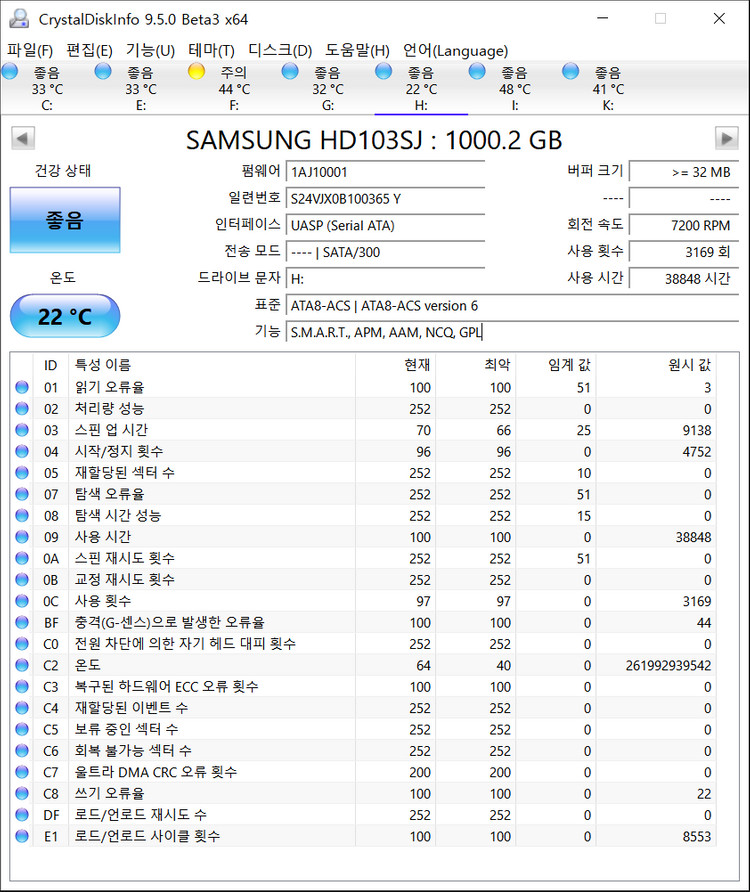Select the row 쓰기 오류율
Viewport: 750px width, 892px height.
(363, 794)
